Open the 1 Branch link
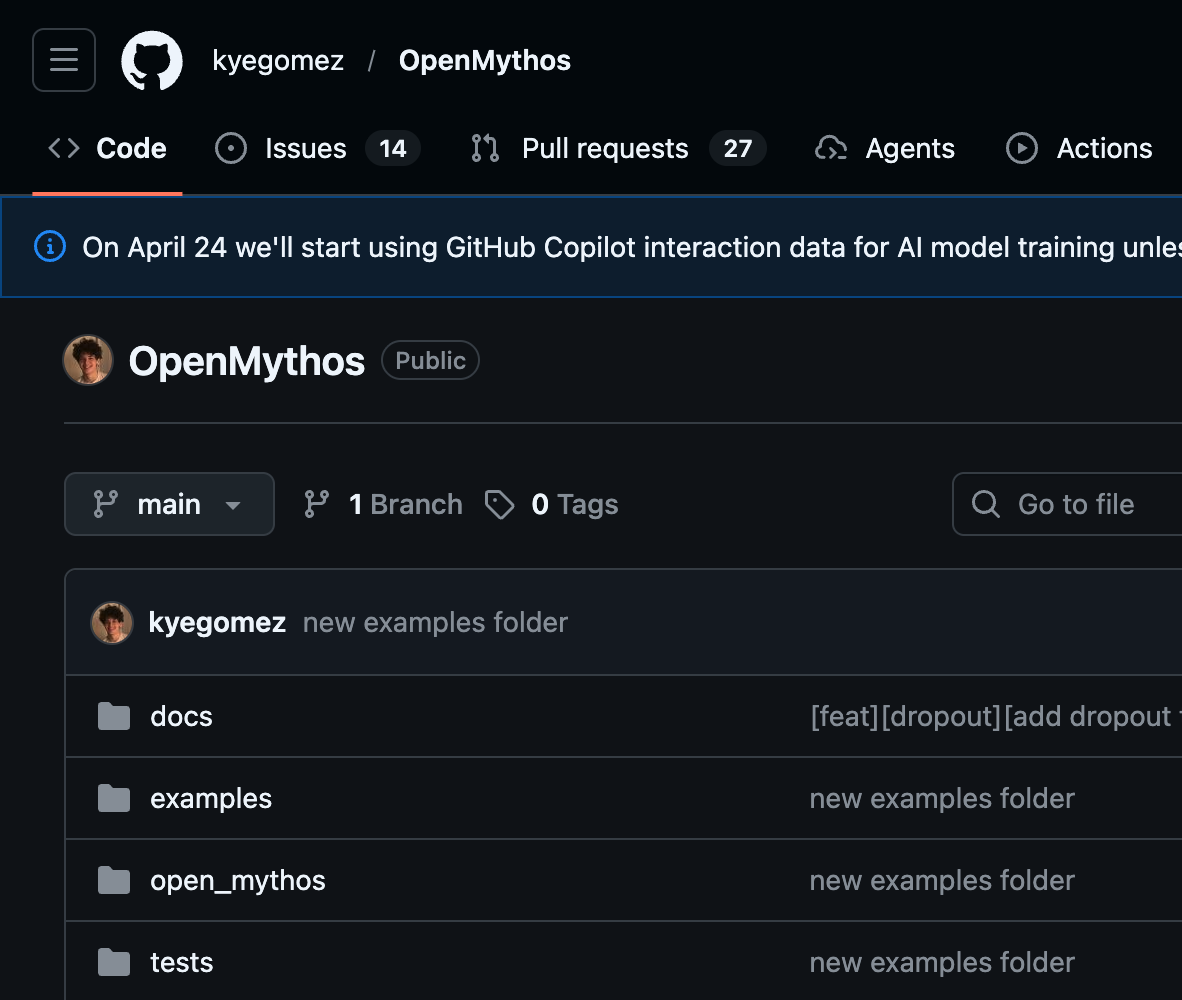1182x1000 pixels. [x=383, y=504]
